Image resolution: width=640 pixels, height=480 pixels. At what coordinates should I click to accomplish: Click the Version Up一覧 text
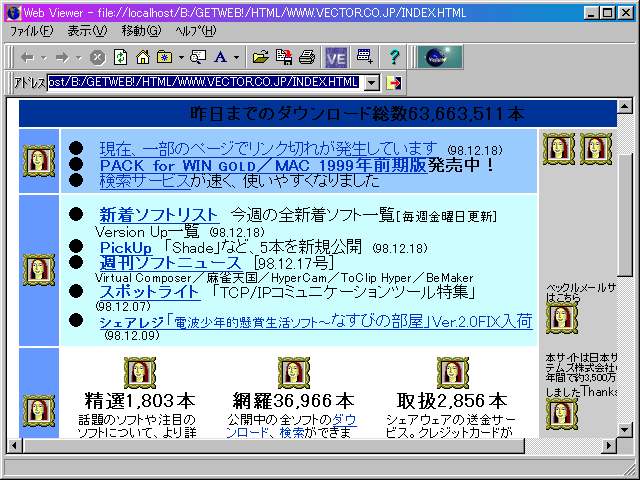[147, 232]
